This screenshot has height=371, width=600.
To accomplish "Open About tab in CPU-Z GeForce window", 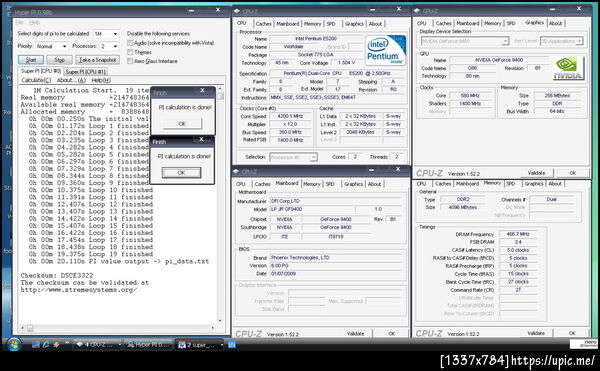I will tap(555, 23).
